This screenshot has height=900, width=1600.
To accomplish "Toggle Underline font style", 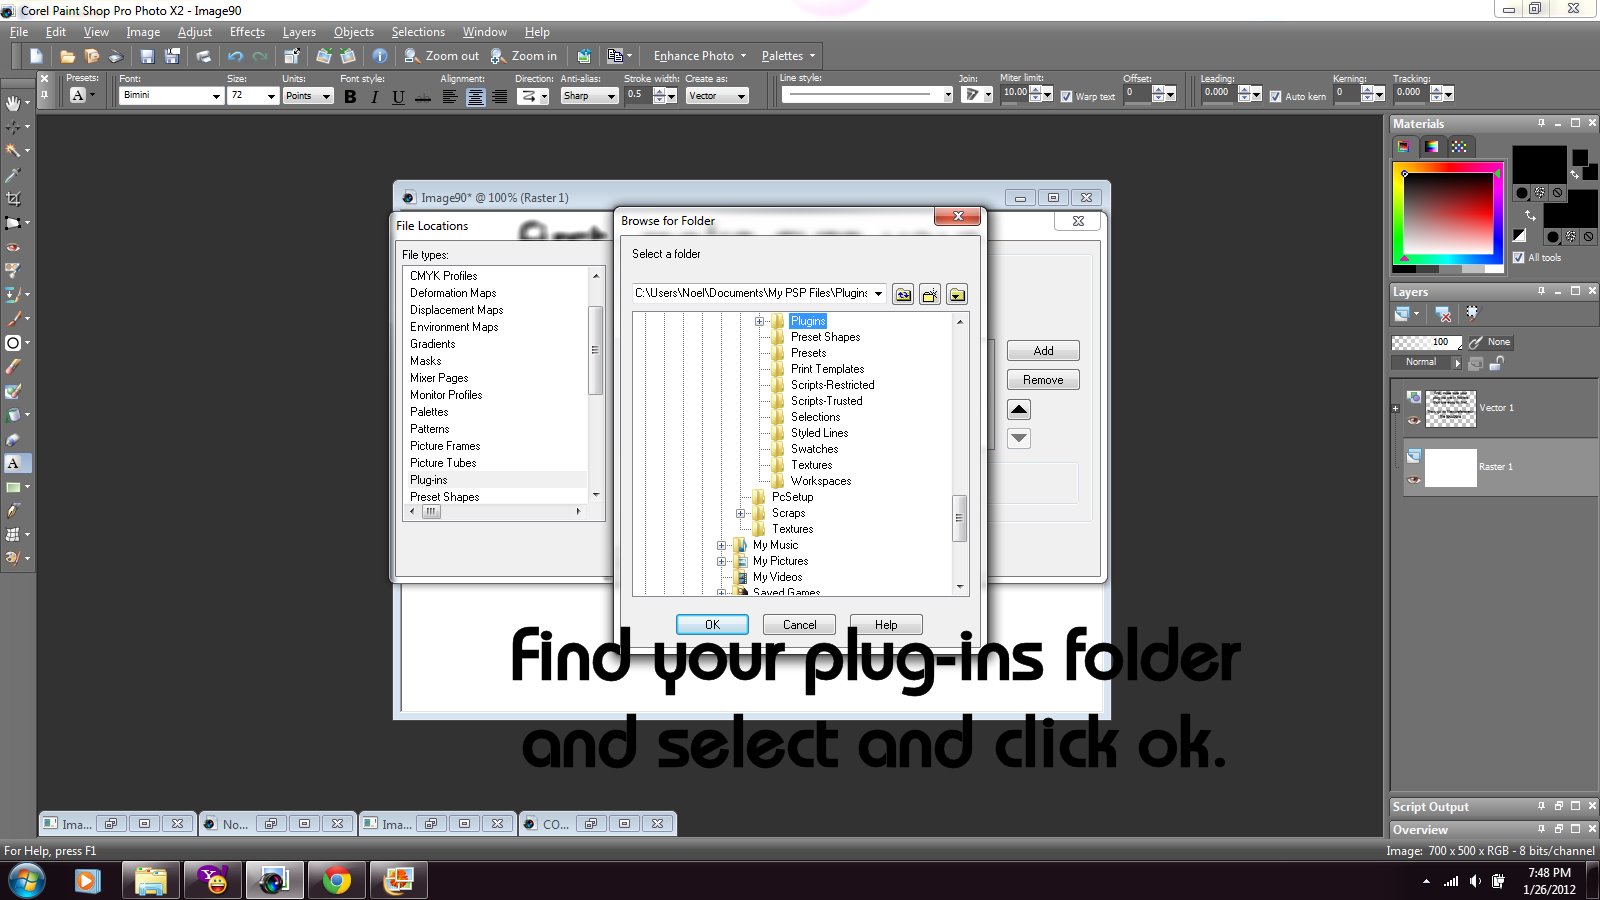I will pyautogui.click(x=398, y=96).
